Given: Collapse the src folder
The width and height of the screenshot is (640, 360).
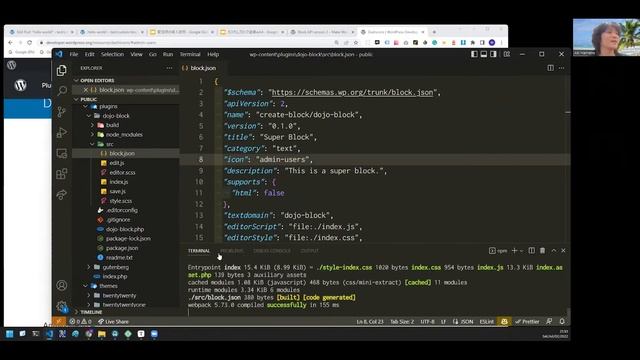Looking at the screenshot, I should click(x=110, y=144).
